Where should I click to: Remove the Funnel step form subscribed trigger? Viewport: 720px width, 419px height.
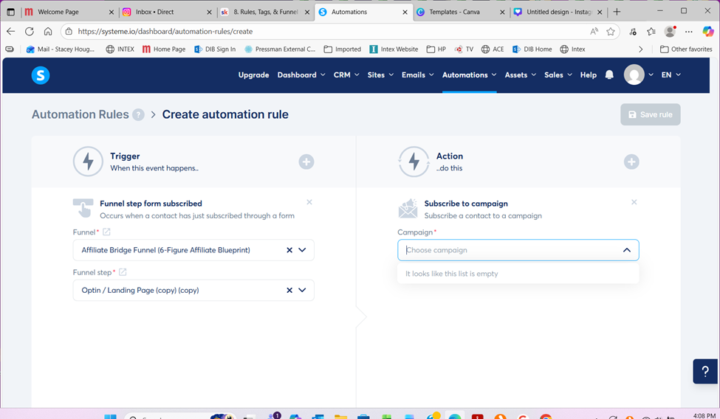pyautogui.click(x=309, y=202)
